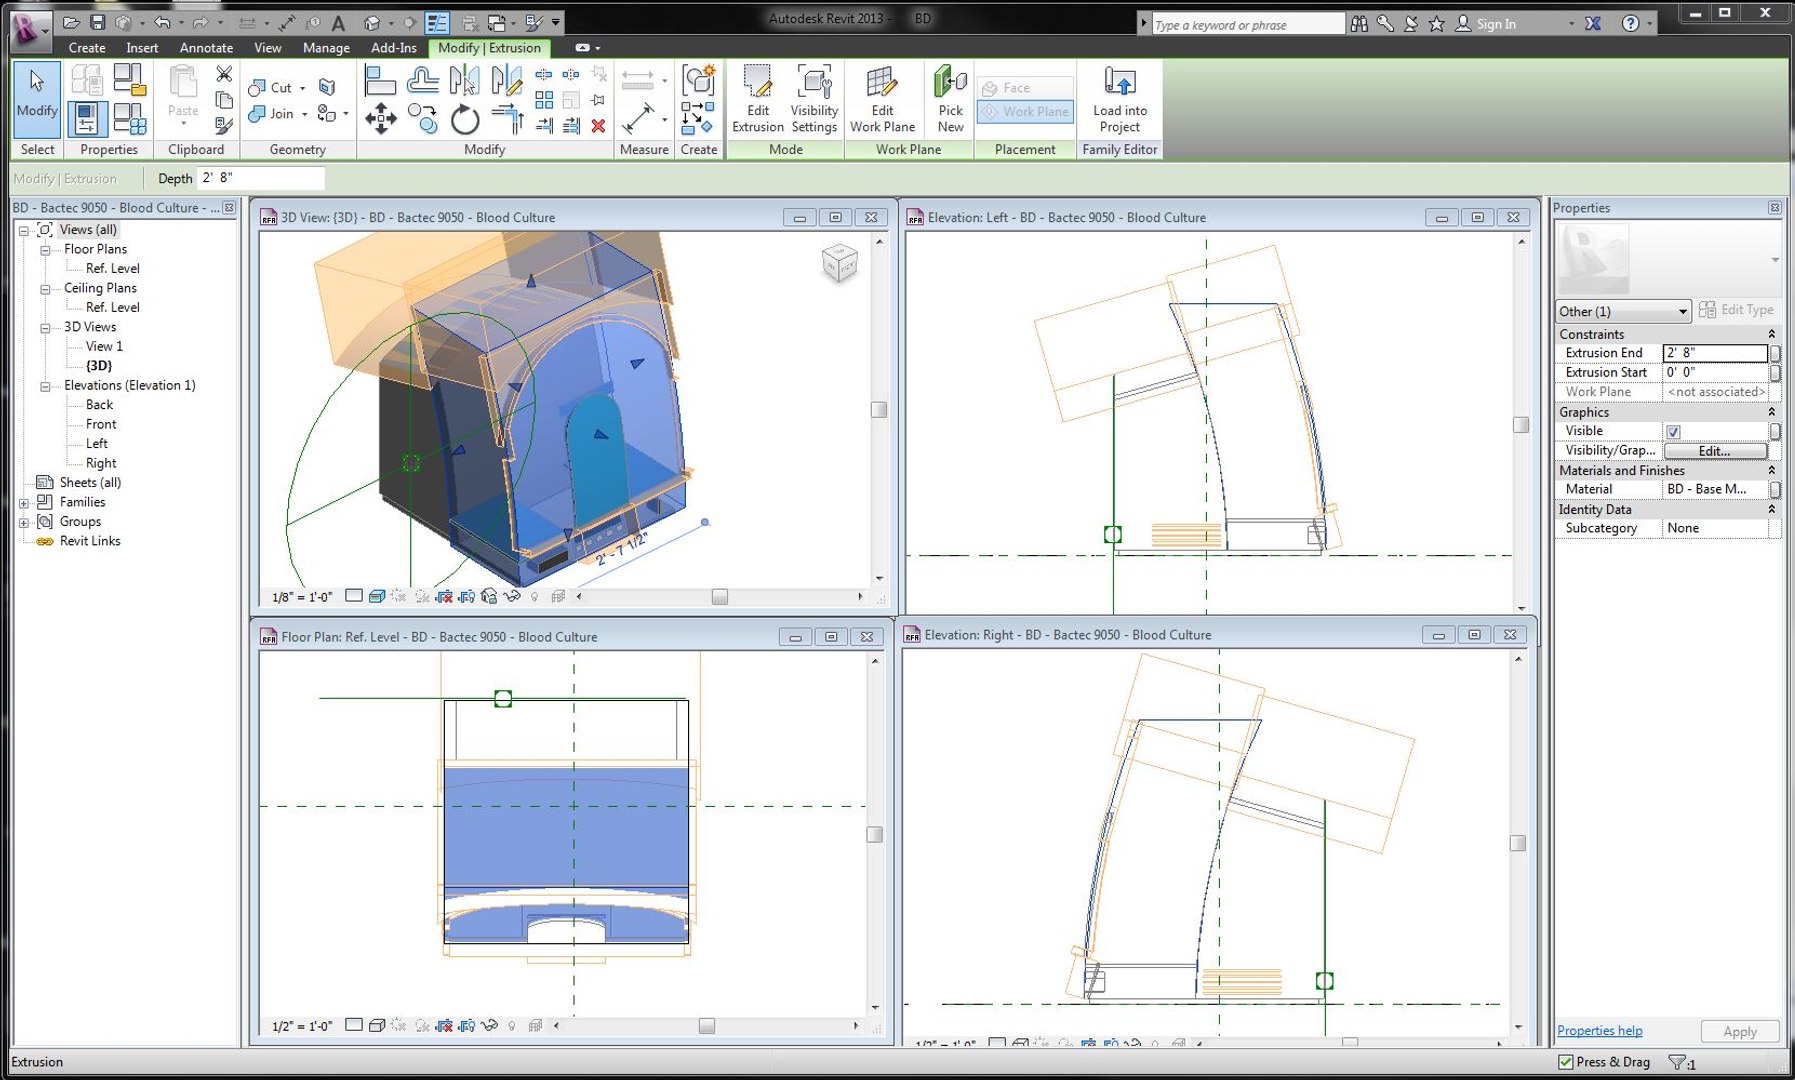Click the ViewCube in the 3D view
This screenshot has width=1795, height=1080.
[x=839, y=264]
